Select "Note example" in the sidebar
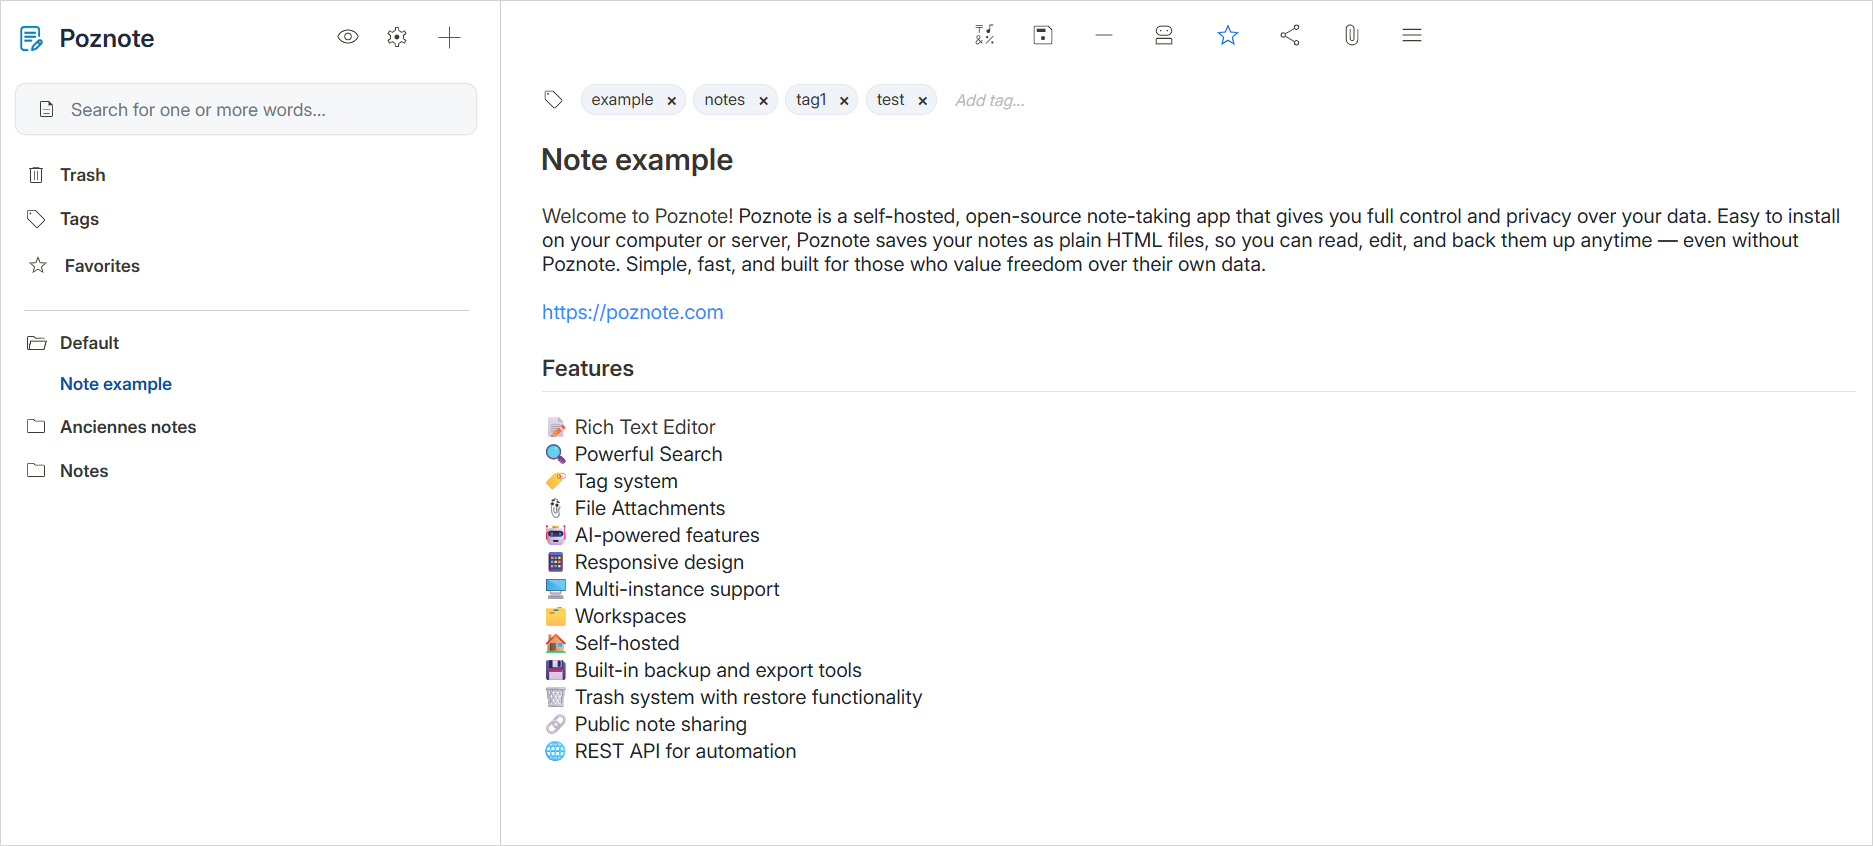Viewport: 1873px width, 846px height. 116,384
